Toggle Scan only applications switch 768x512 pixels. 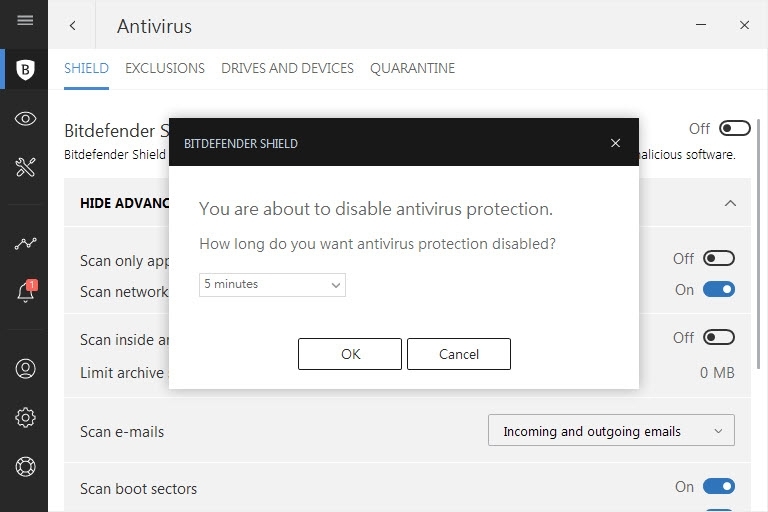(x=719, y=258)
